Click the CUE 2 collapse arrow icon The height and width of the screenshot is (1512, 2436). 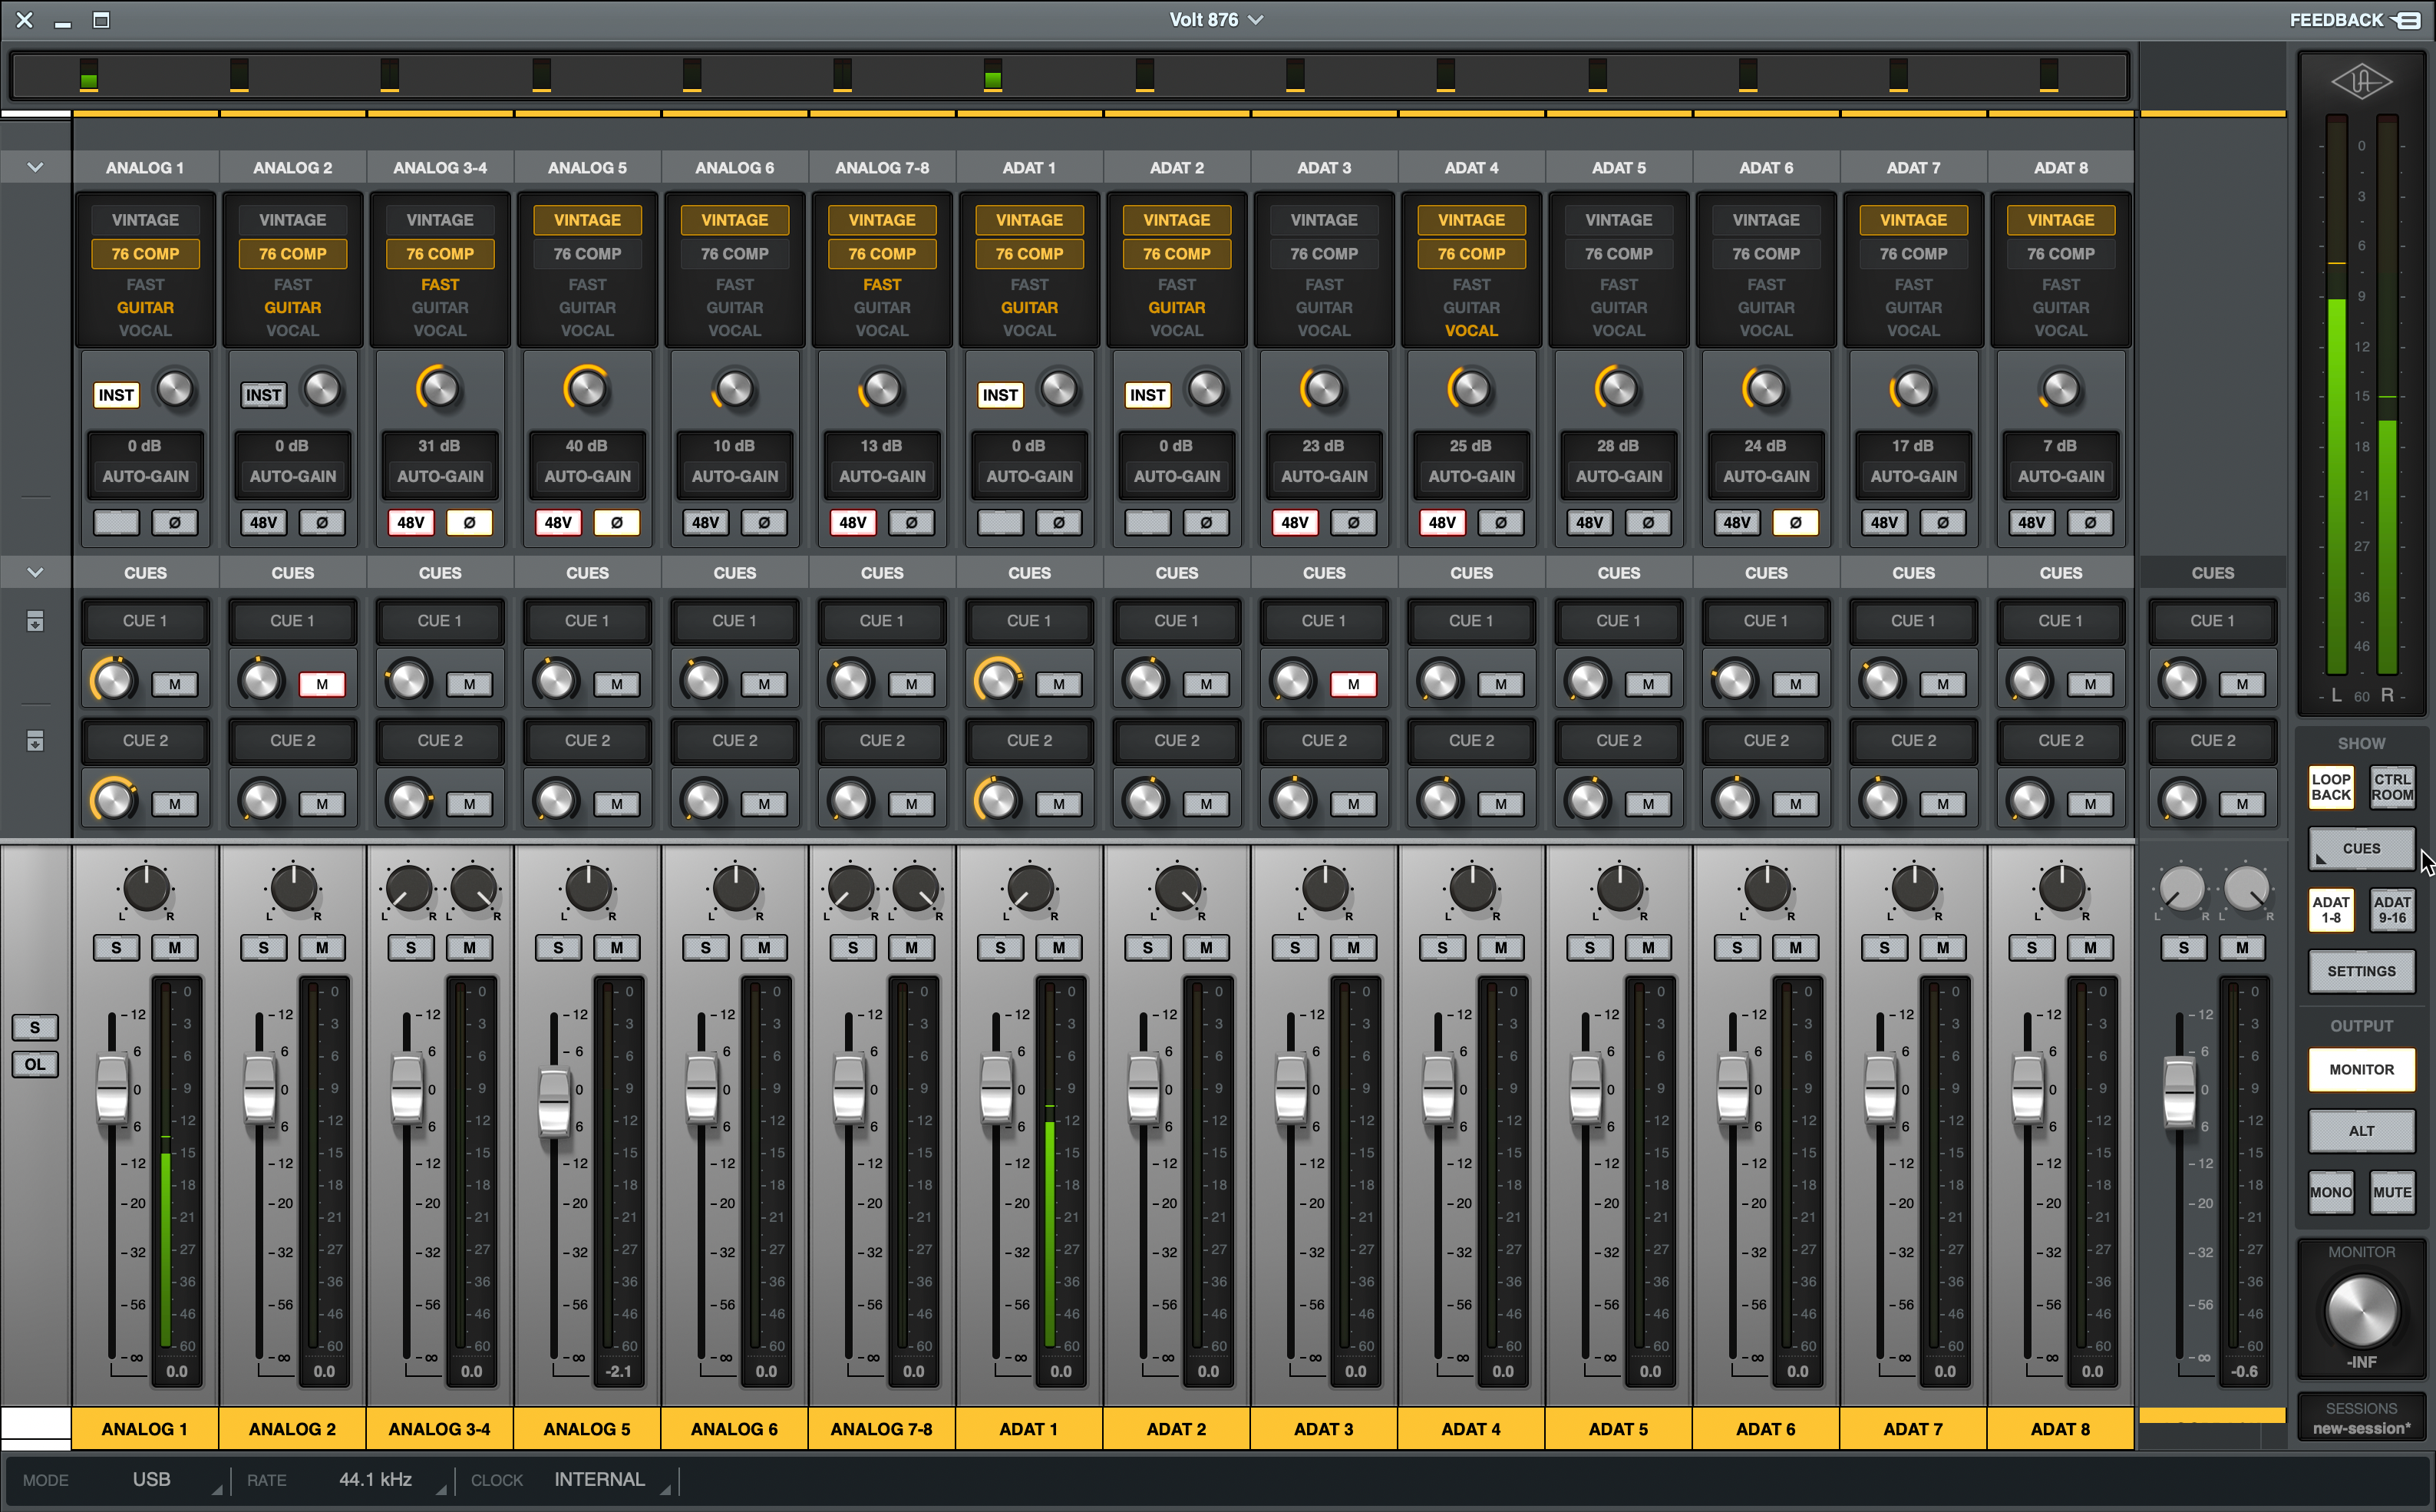pos(35,741)
